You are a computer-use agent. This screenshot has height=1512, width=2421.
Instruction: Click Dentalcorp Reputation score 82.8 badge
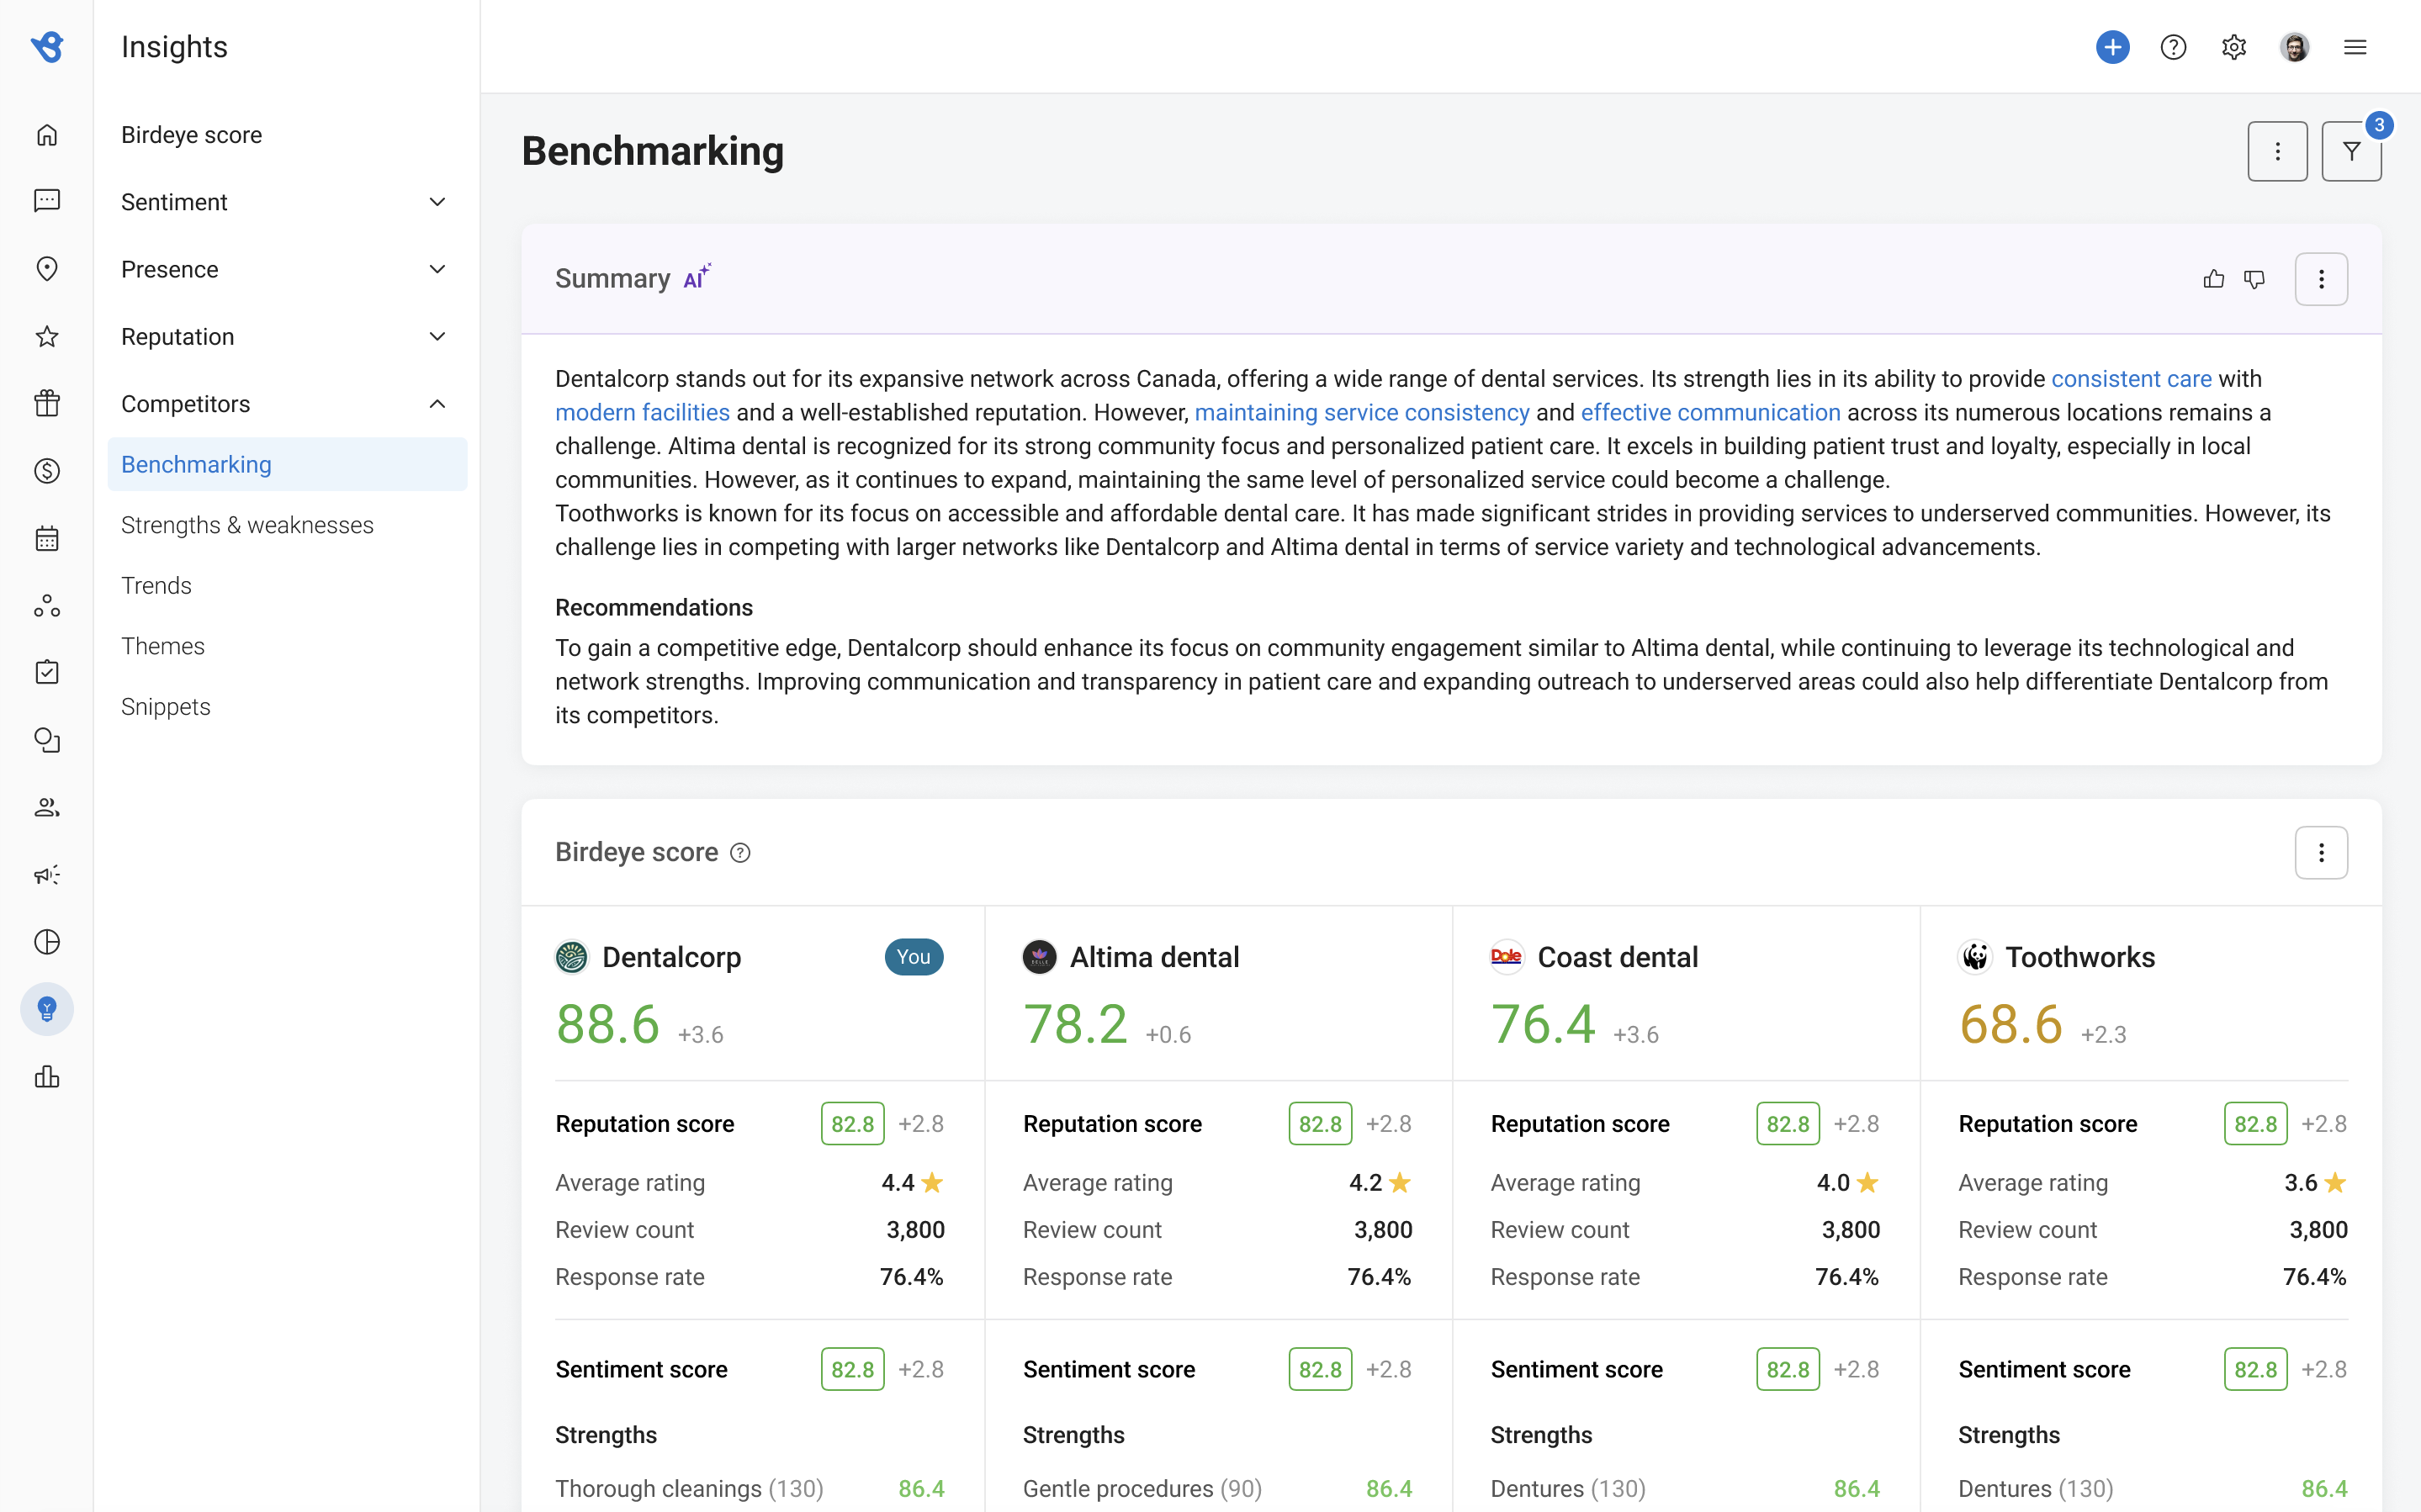click(852, 1124)
